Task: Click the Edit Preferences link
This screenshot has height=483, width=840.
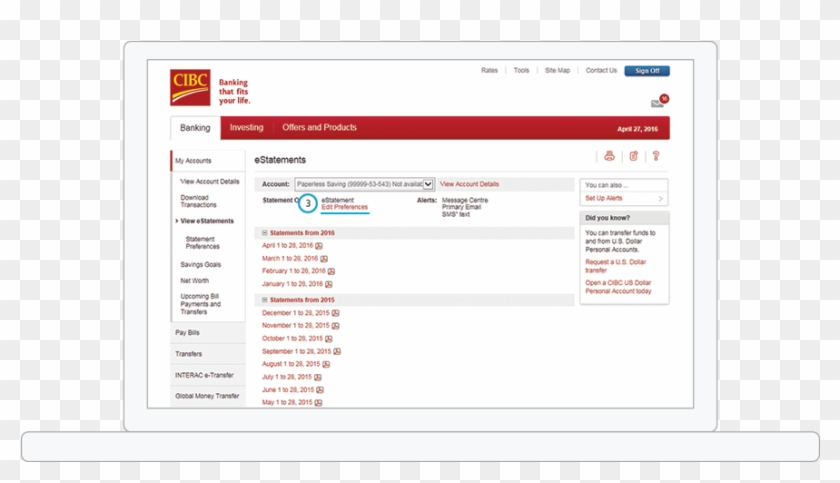Action: click(344, 207)
